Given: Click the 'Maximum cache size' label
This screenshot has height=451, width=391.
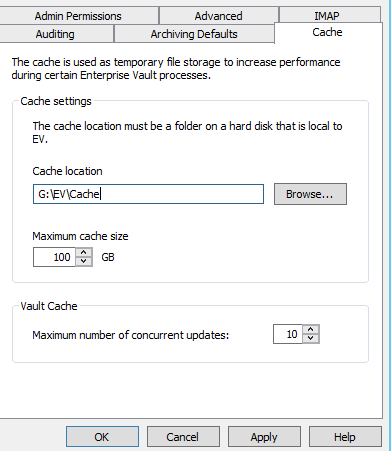Looking at the screenshot, I should click(x=80, y=236).
